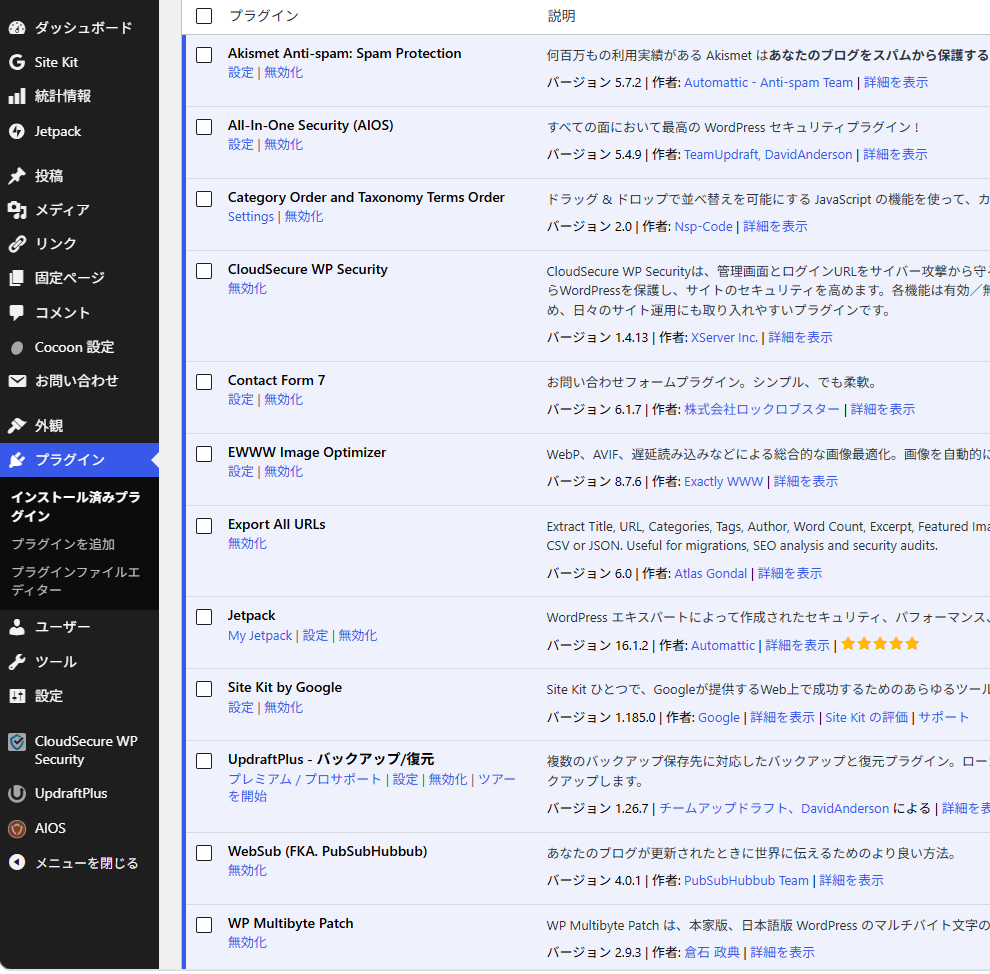This screenshot has height=974, width=990.
Task: Click the リンク chain icon
Action: coord(17,244)
